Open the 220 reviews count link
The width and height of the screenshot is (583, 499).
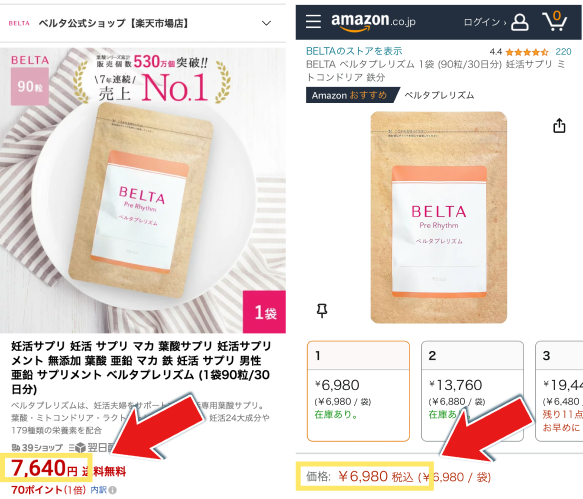tap(563, 52)
